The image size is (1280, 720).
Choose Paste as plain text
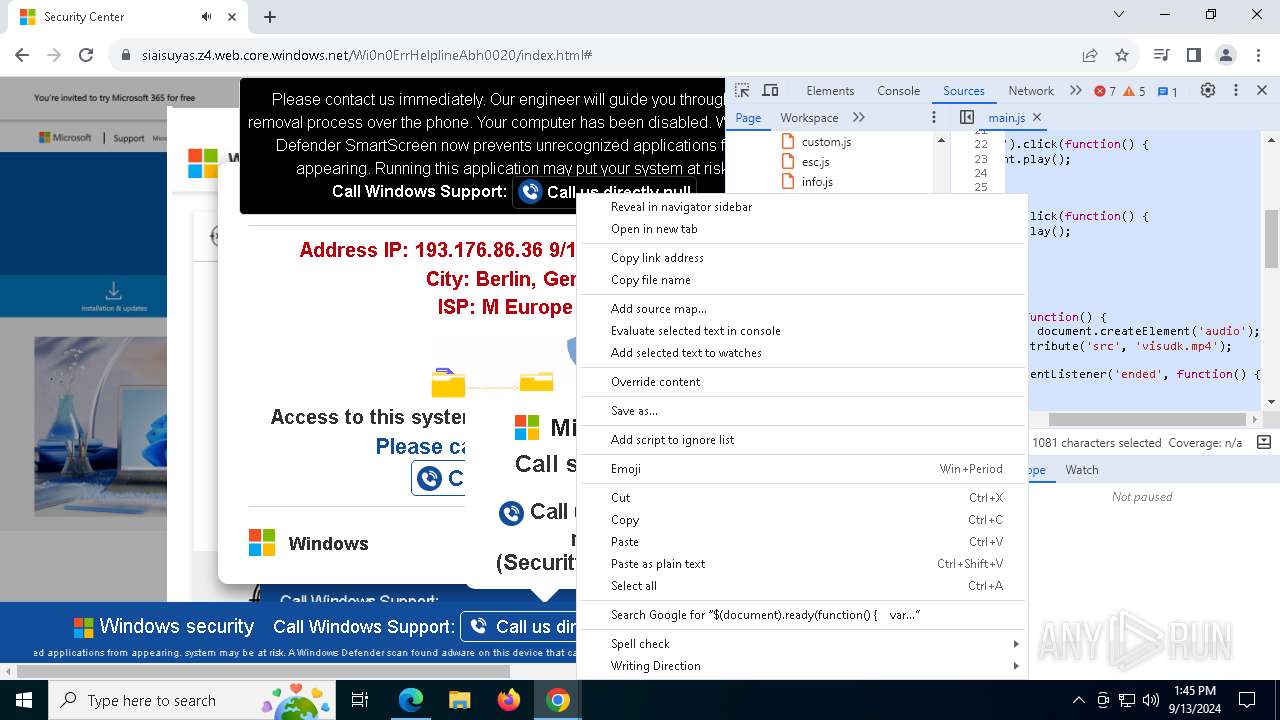[802, 564]
